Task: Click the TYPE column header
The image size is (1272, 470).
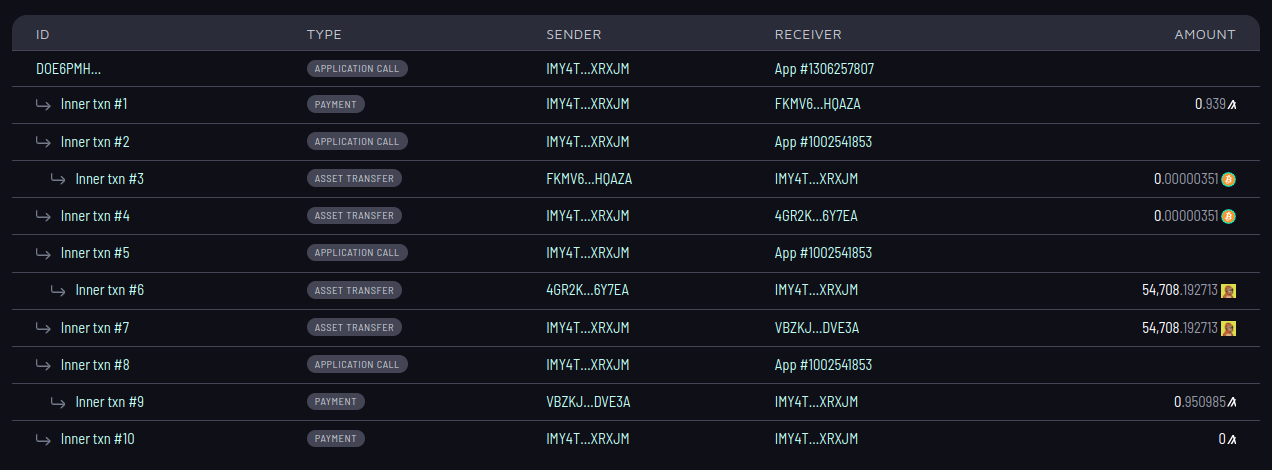Action: click(324, 34)
